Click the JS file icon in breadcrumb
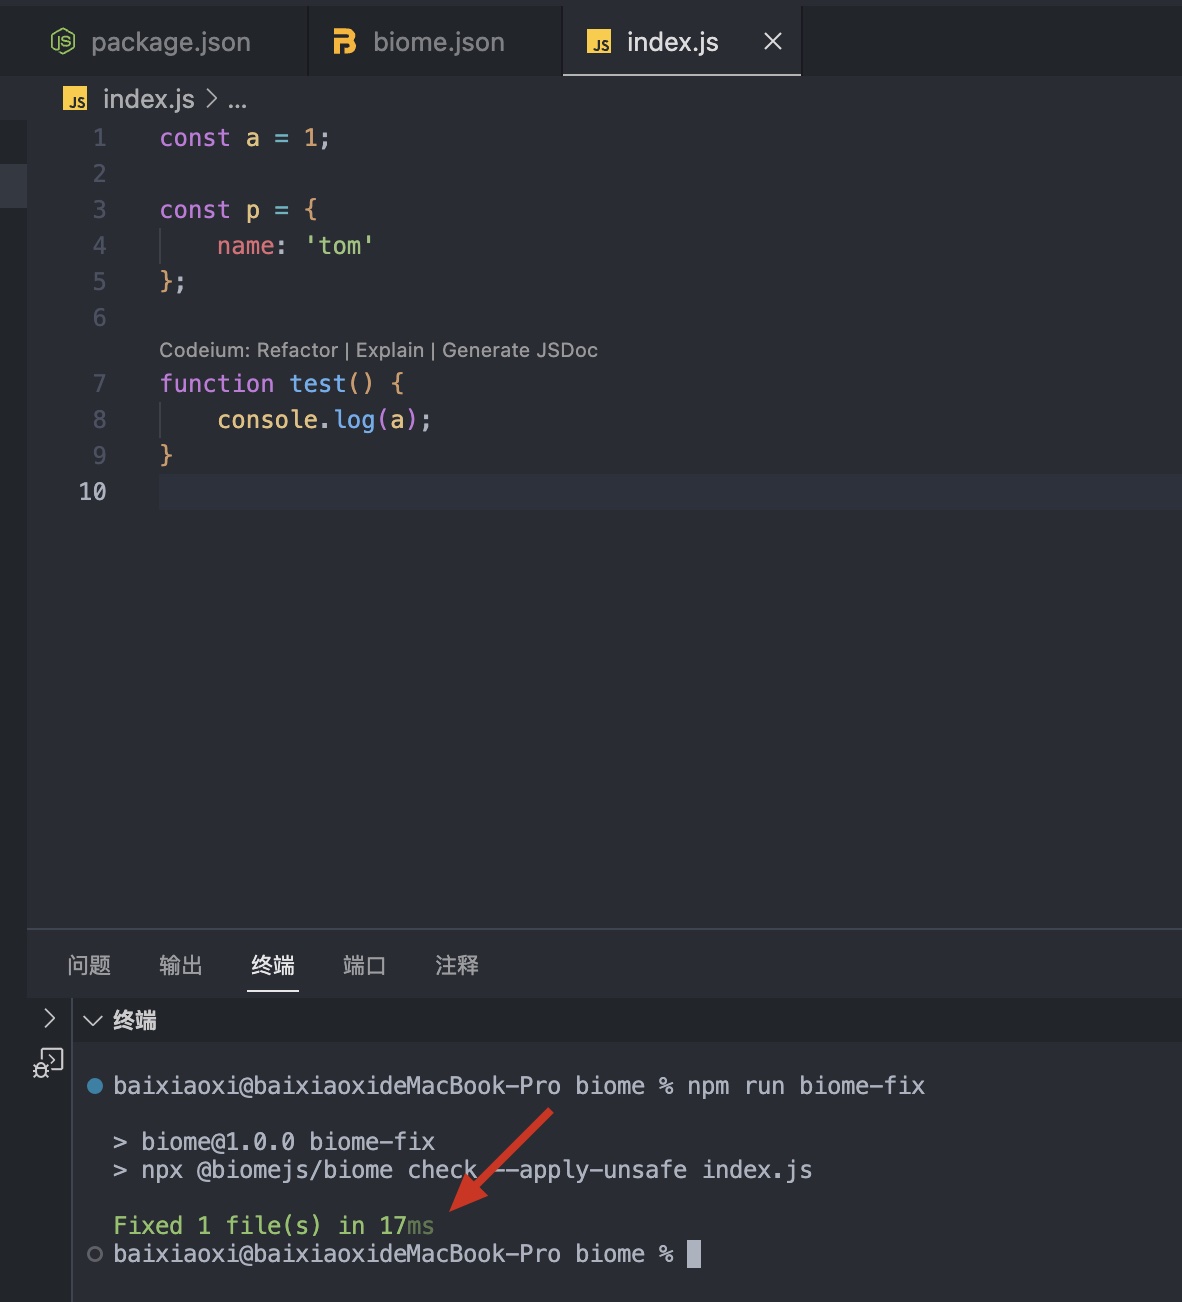This screenshot has height=1302, width=1182. (x=76, y=99)
